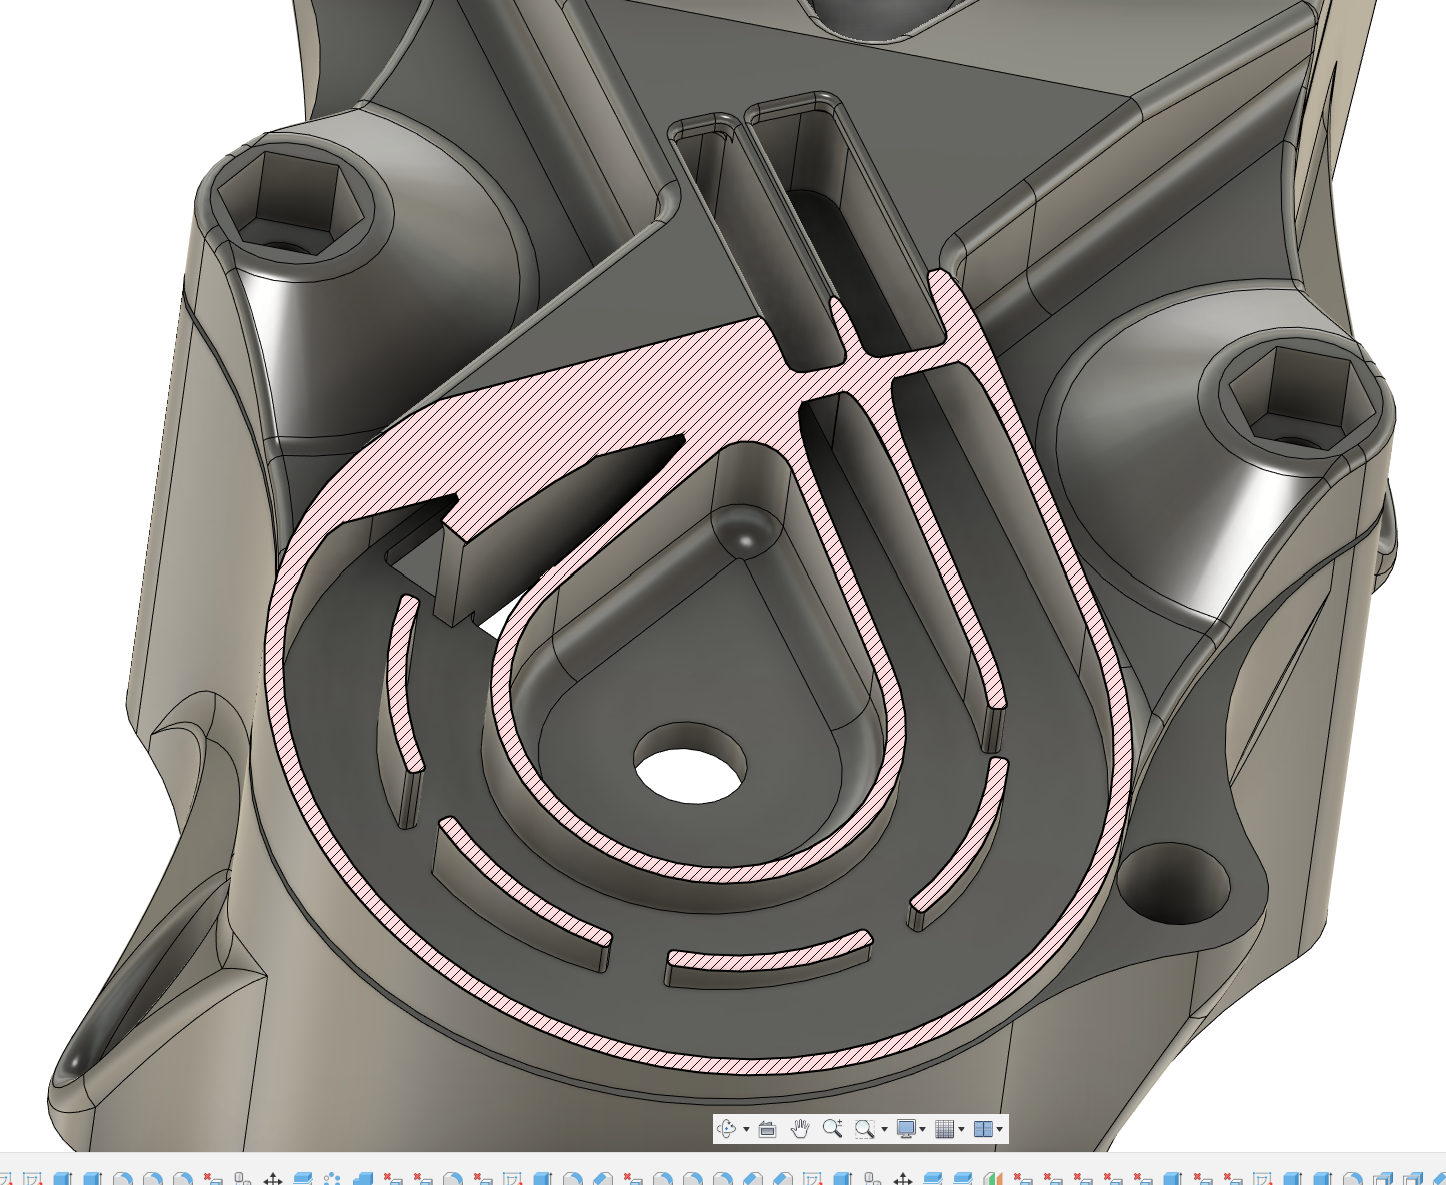Viewport: 1446px width, 1185px height.
Task: Expand the Viewports dropdown arrow
Action: pos(1000,1130)
